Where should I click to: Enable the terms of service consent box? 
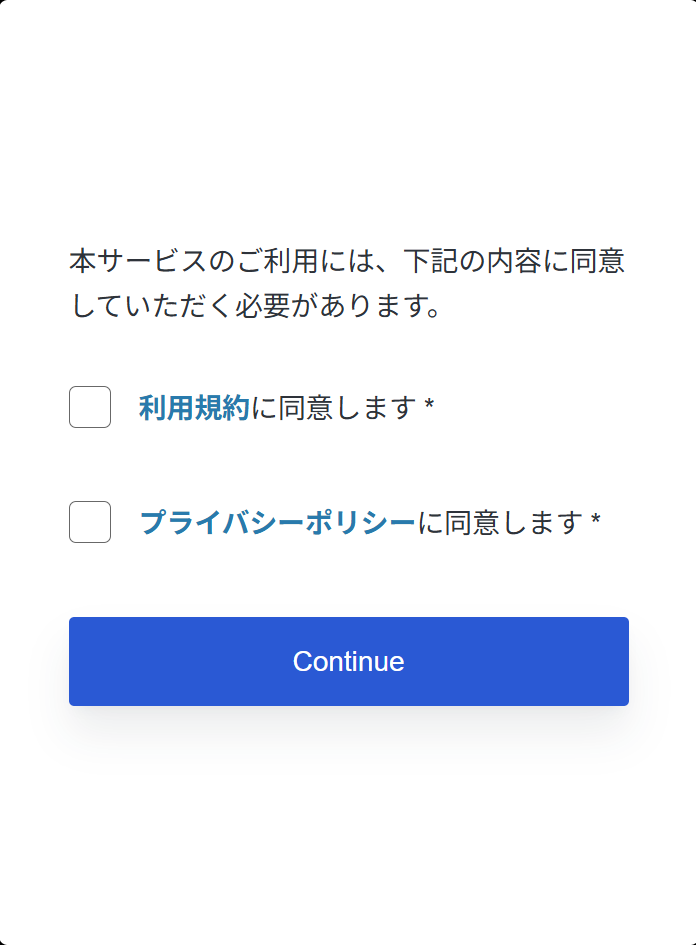89,407
